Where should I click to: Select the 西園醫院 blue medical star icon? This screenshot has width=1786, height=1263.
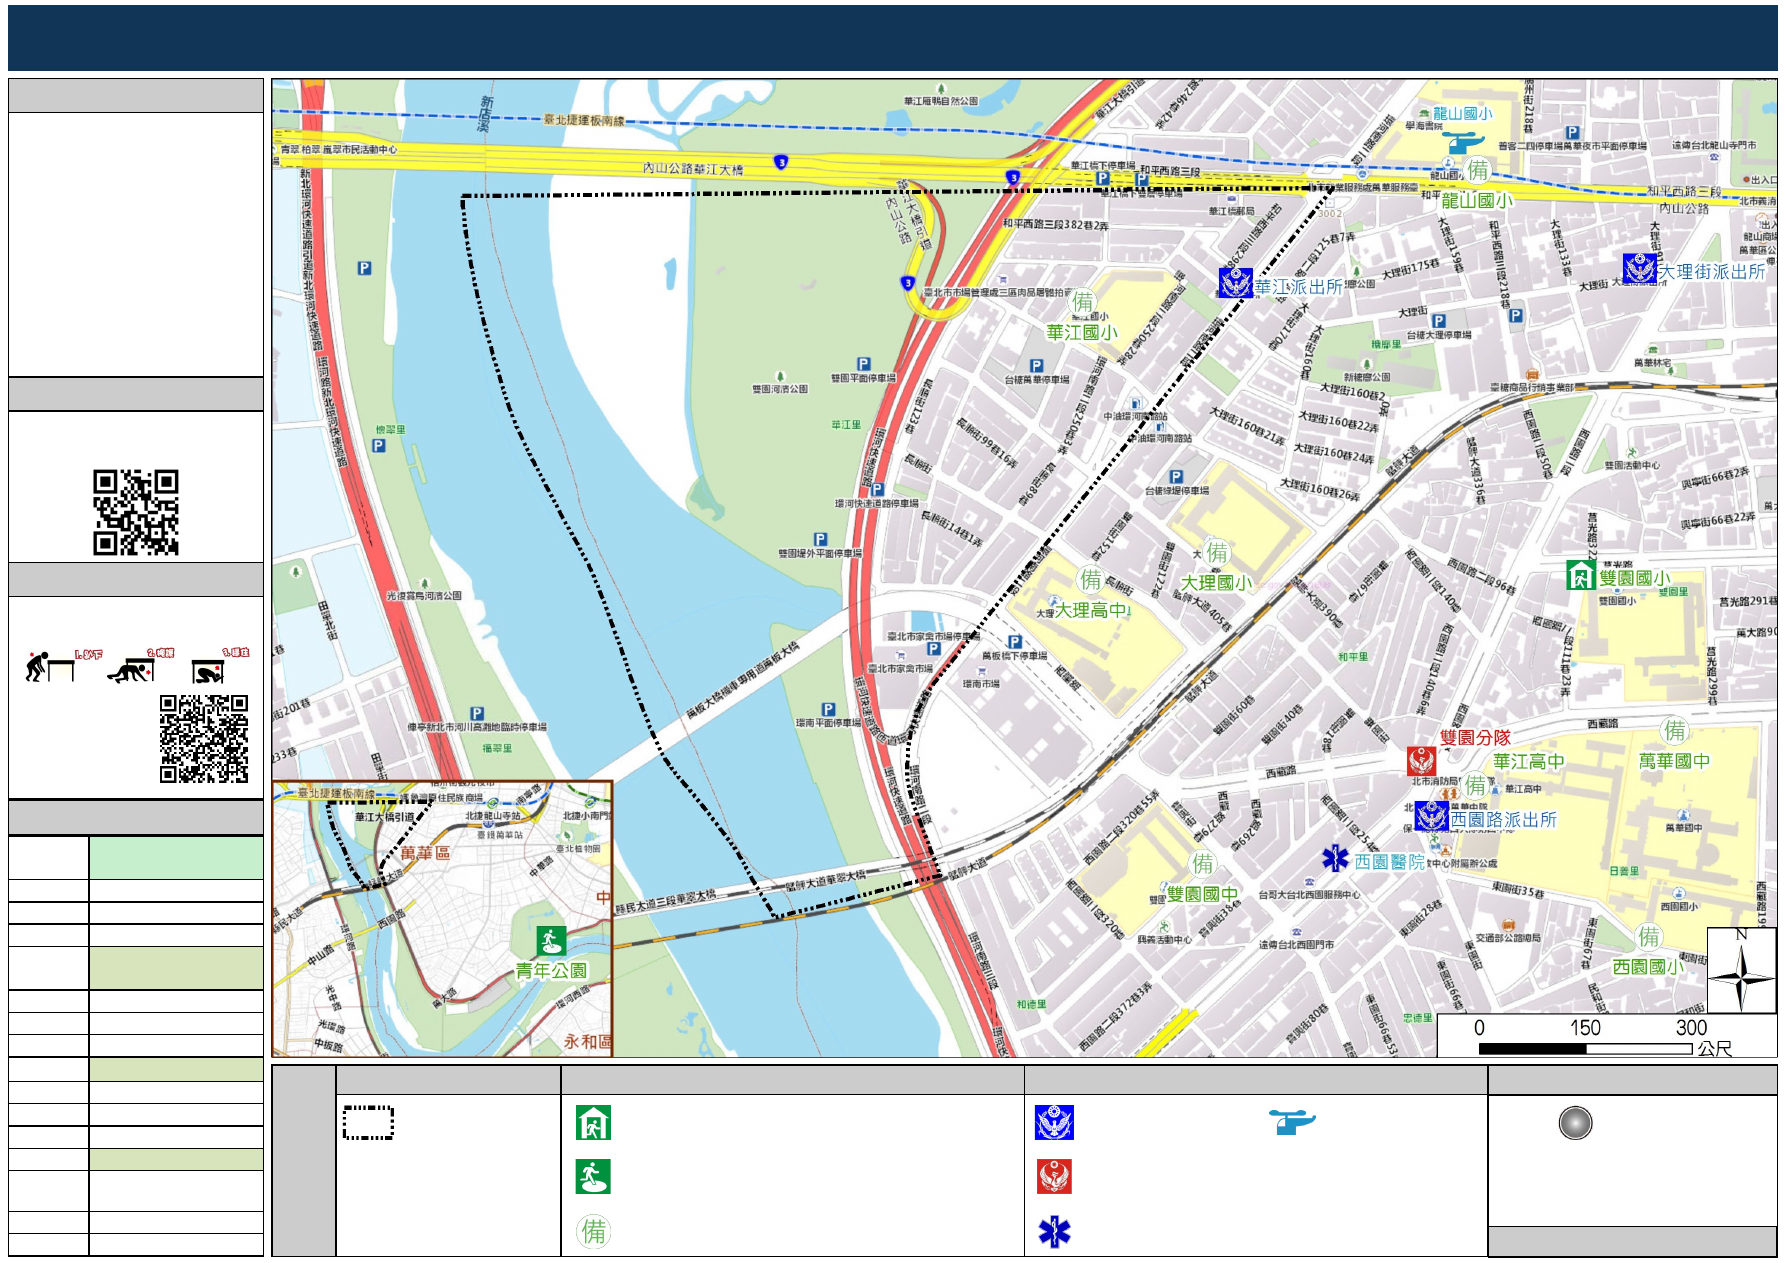(1335, 859)
